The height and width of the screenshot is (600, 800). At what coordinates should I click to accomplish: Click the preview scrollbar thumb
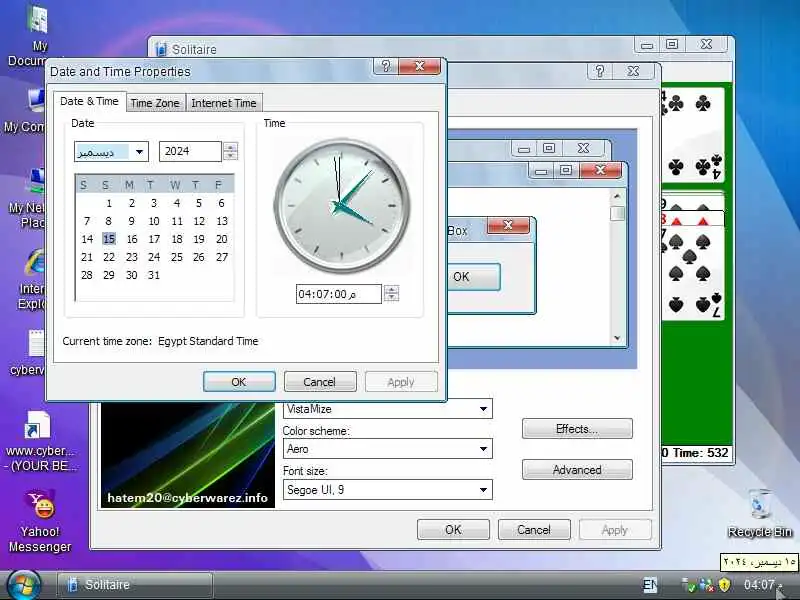(x=617, y=212)
